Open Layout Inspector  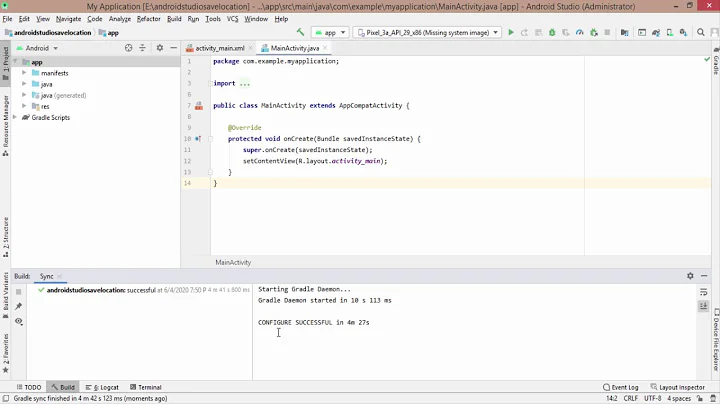point(677,387)
